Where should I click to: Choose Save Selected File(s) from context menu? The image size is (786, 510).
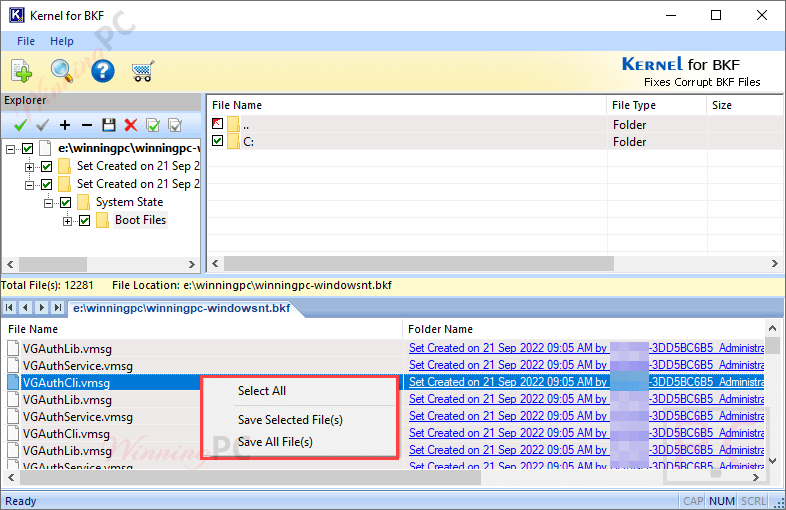coord(300,420)
